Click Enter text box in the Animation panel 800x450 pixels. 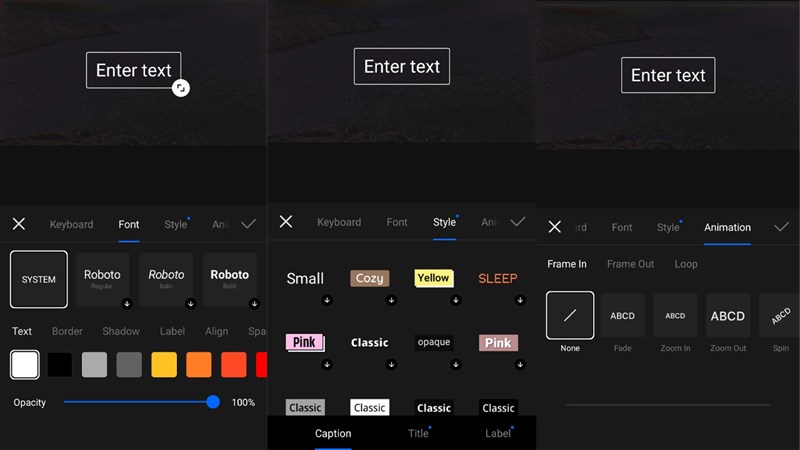668,75
